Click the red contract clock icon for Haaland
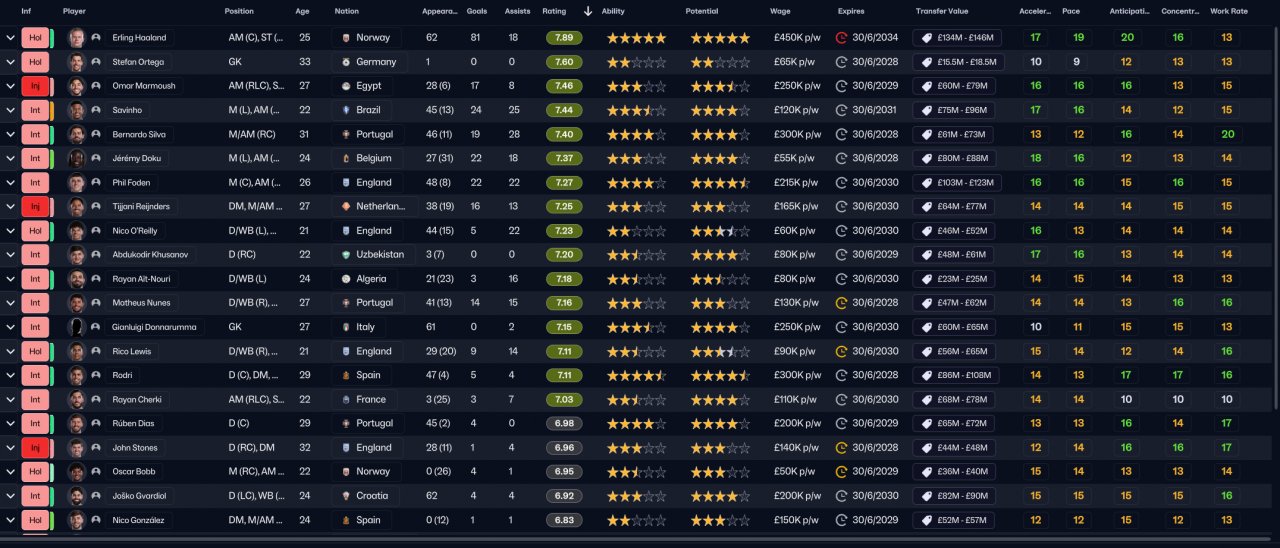 pos(841,38)
